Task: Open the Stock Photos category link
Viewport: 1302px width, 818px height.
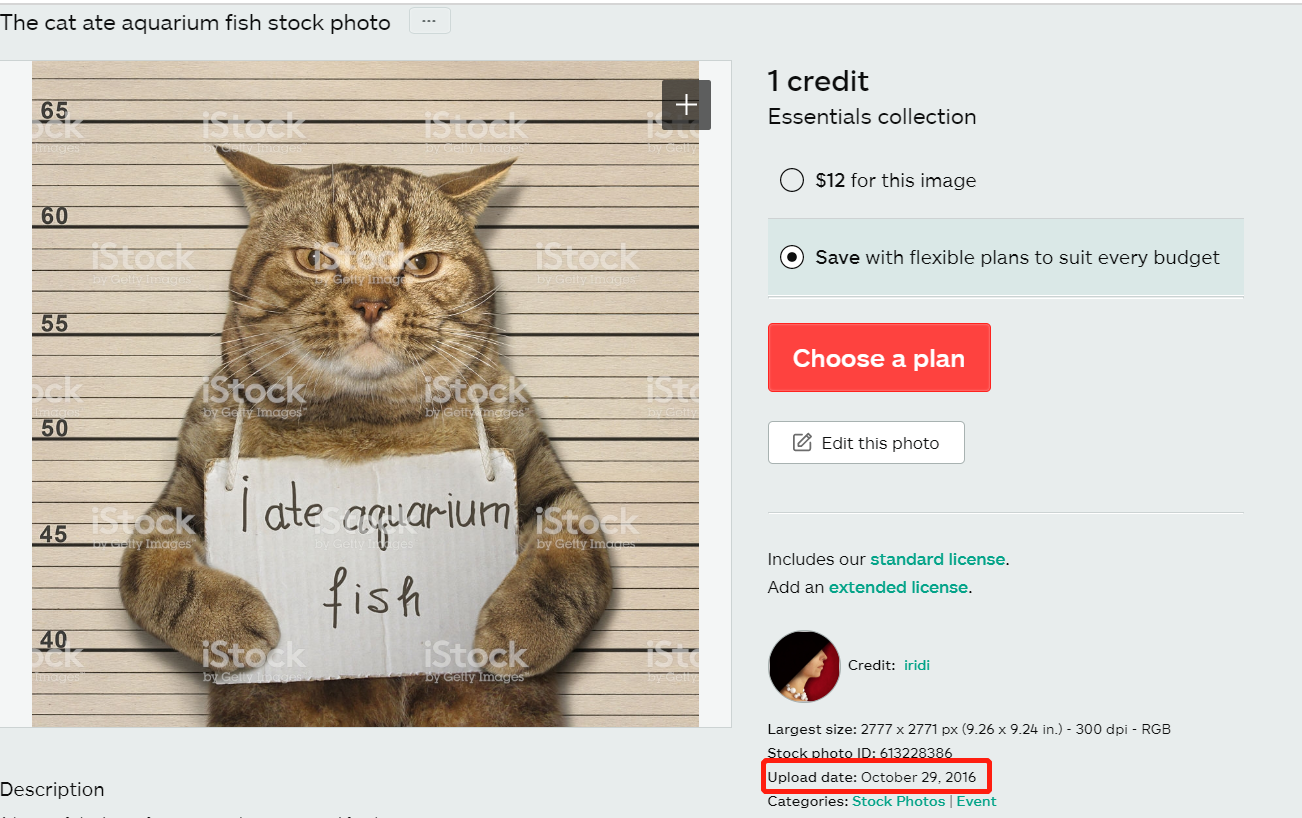Action: click(x=898, y=801)
